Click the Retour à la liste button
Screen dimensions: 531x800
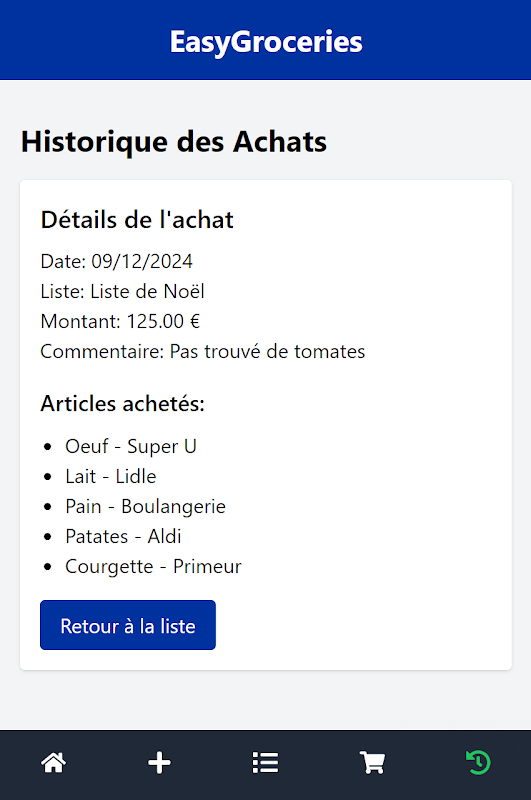(x=128, y=625)
